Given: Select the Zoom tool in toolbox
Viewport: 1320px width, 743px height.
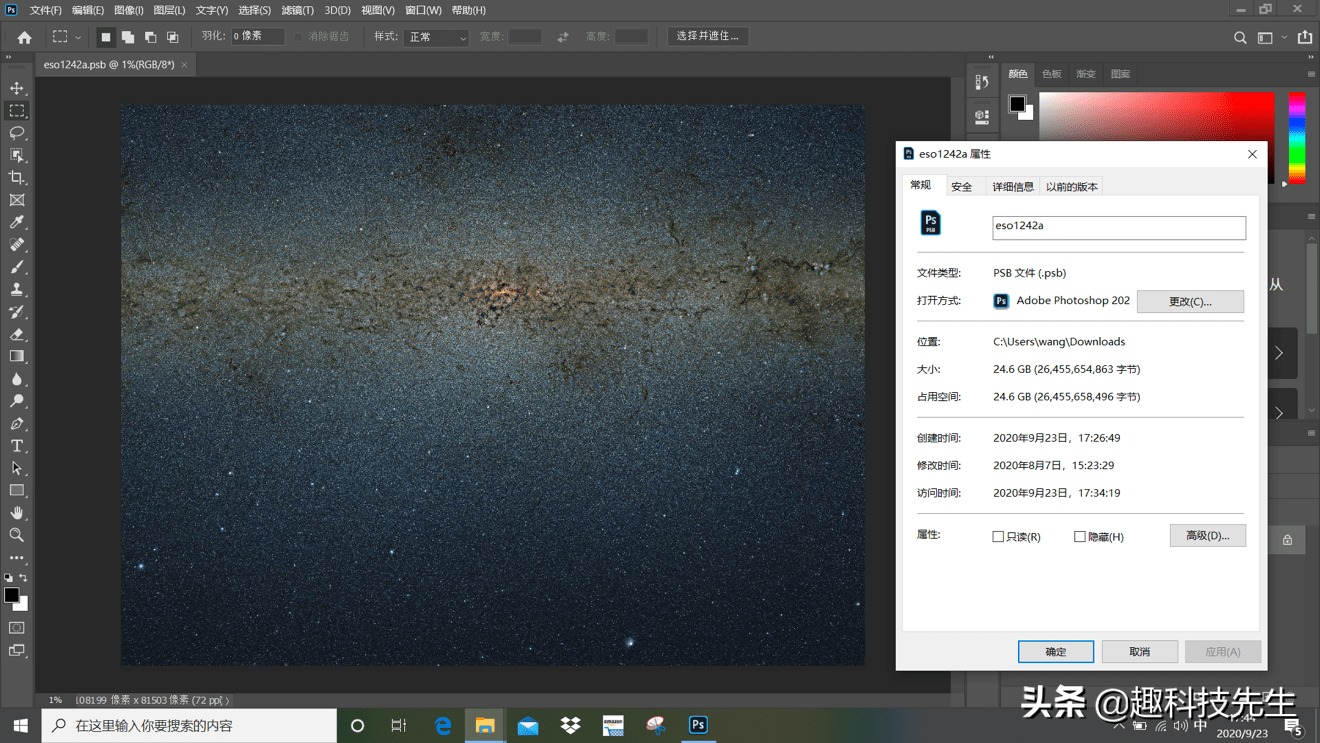Looking at the screenshot, I should (17, 535).
